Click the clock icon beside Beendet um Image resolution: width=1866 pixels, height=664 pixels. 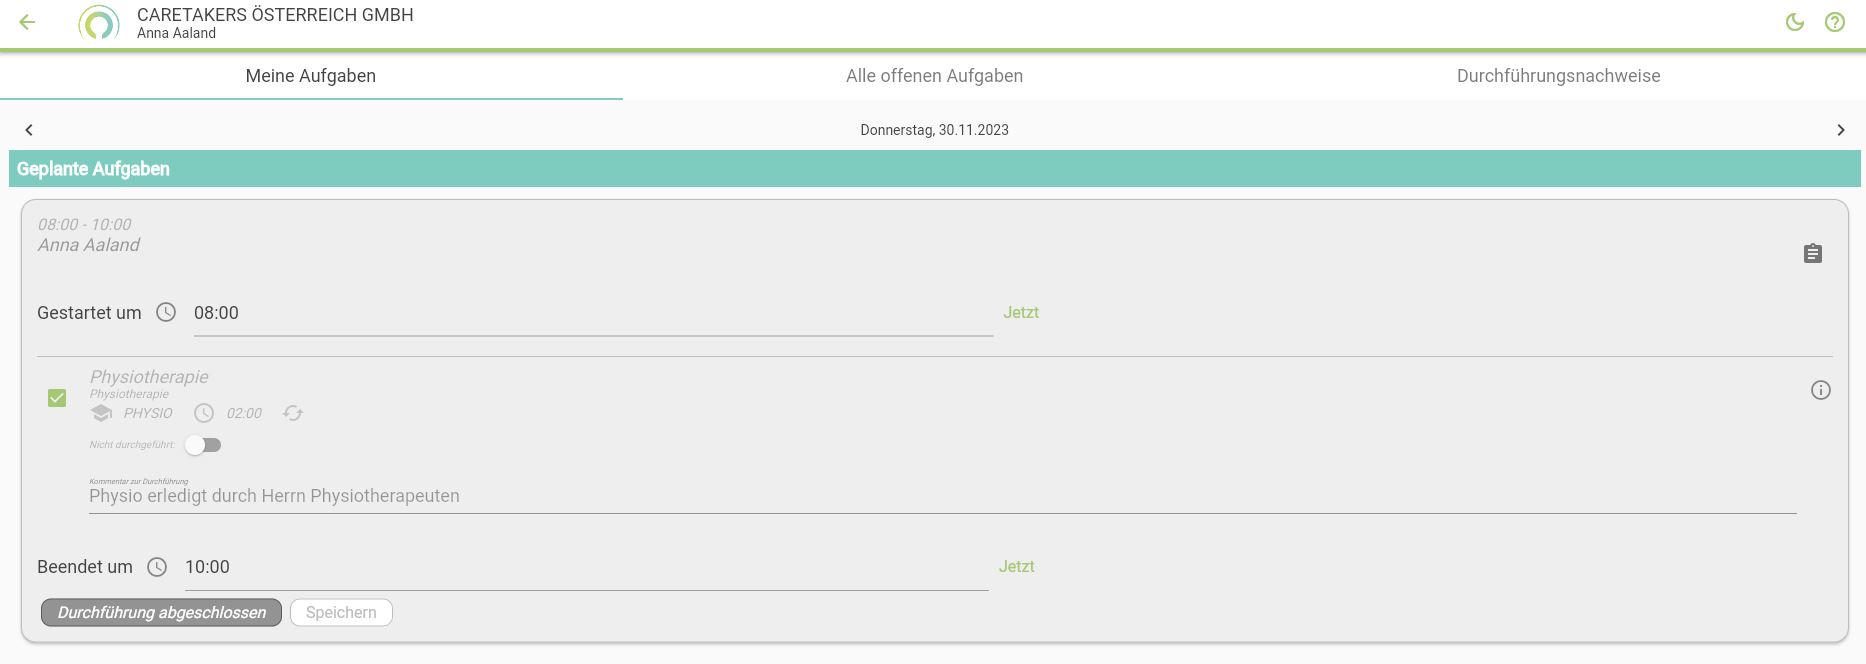coord(157,567)
